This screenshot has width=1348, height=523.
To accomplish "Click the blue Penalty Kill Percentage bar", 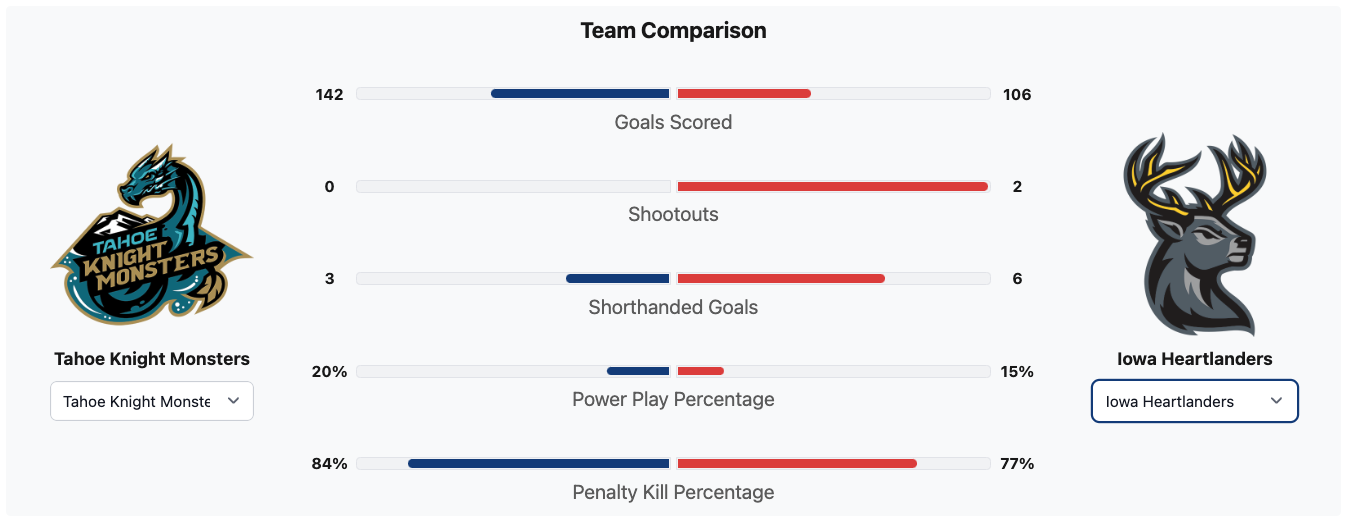I will coord(538,464).
